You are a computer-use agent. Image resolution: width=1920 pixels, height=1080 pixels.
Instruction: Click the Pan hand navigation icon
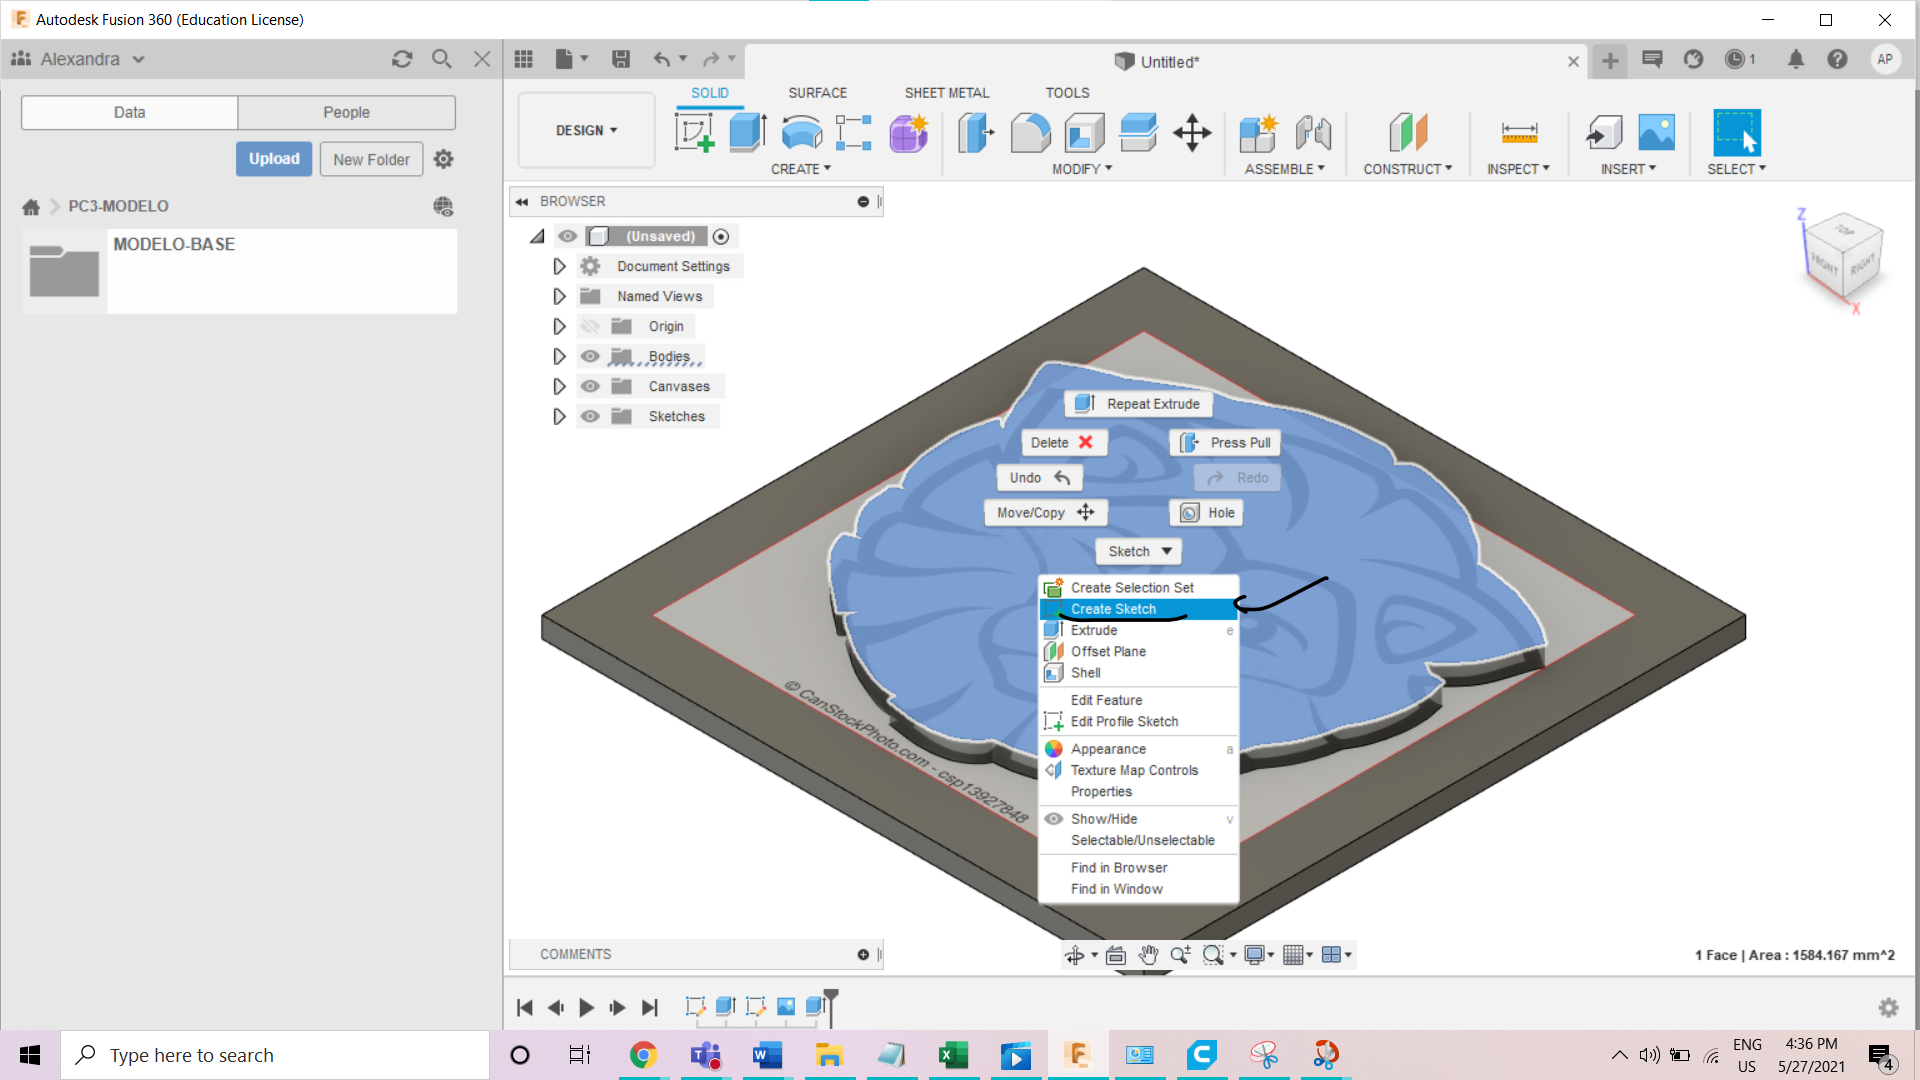pyautogui.click(x=1148, y=955)
